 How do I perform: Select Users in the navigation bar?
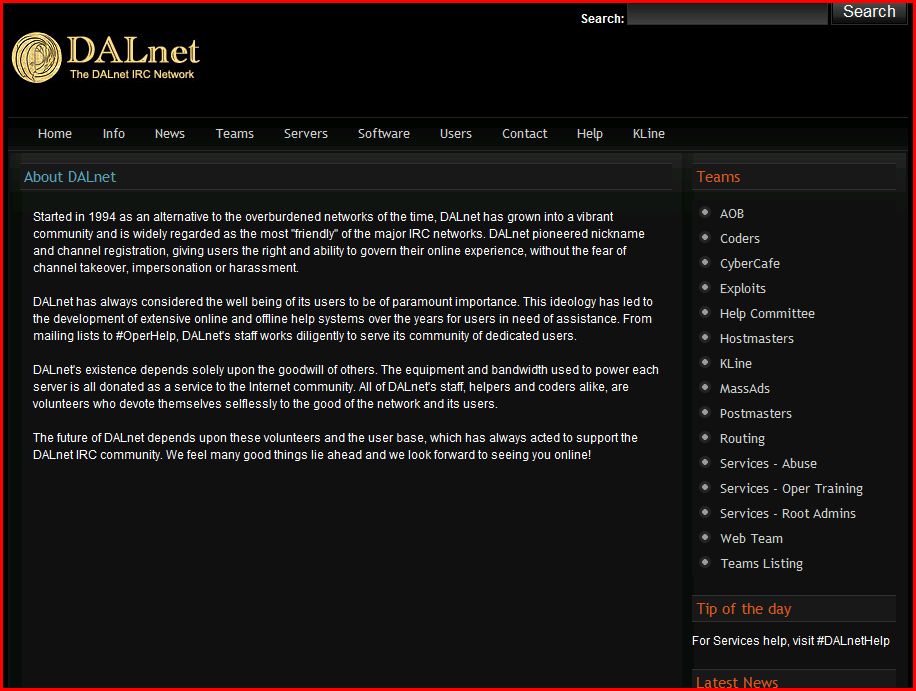point(456,134)
